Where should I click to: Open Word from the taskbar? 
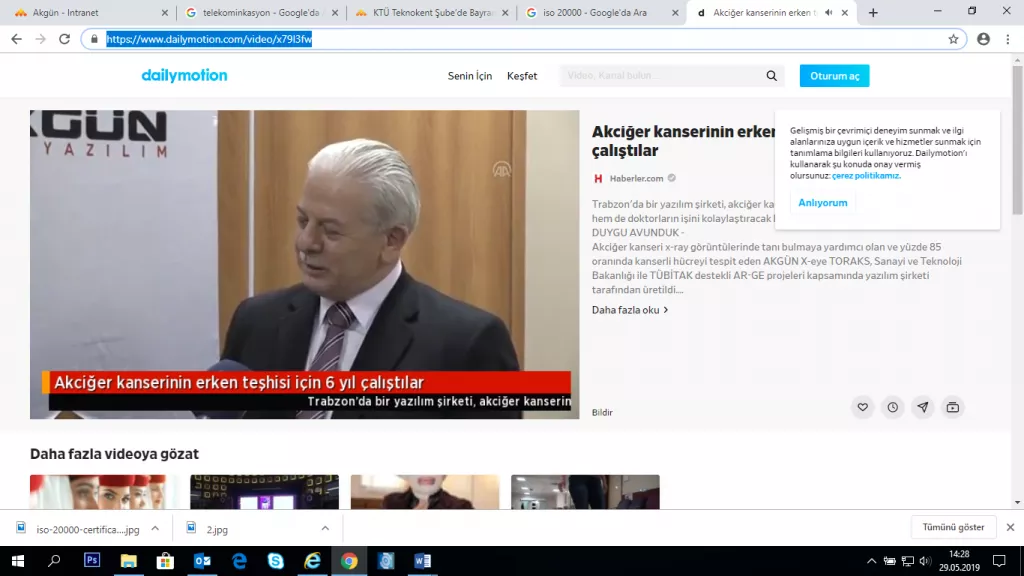tap(423, 561)
